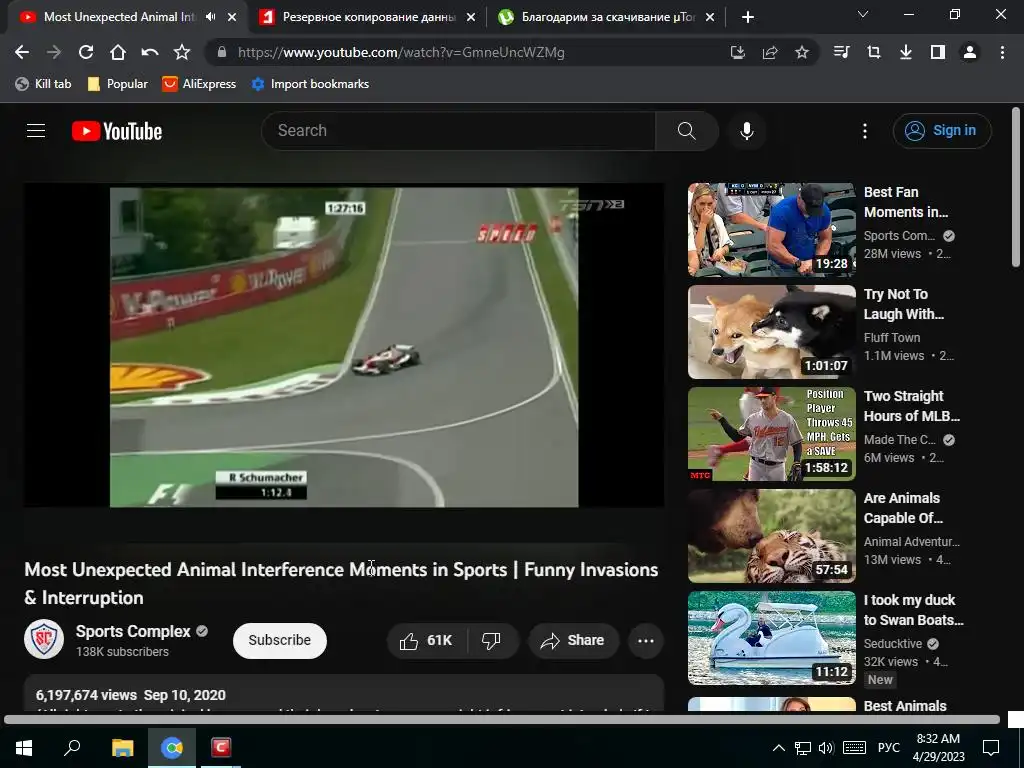This screenshot has height=768, width=1024.
Task: Toggle the browser side panel icon
Action: coord(938,52)
